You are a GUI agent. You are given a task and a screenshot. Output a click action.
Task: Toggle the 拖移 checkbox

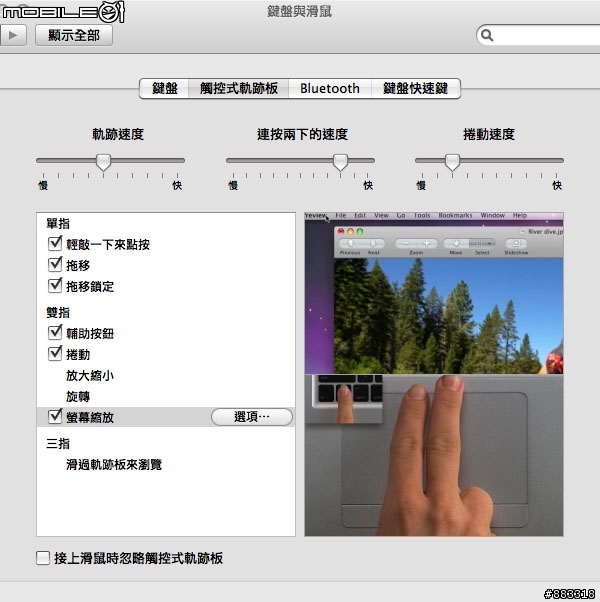[x=55, y=265]
